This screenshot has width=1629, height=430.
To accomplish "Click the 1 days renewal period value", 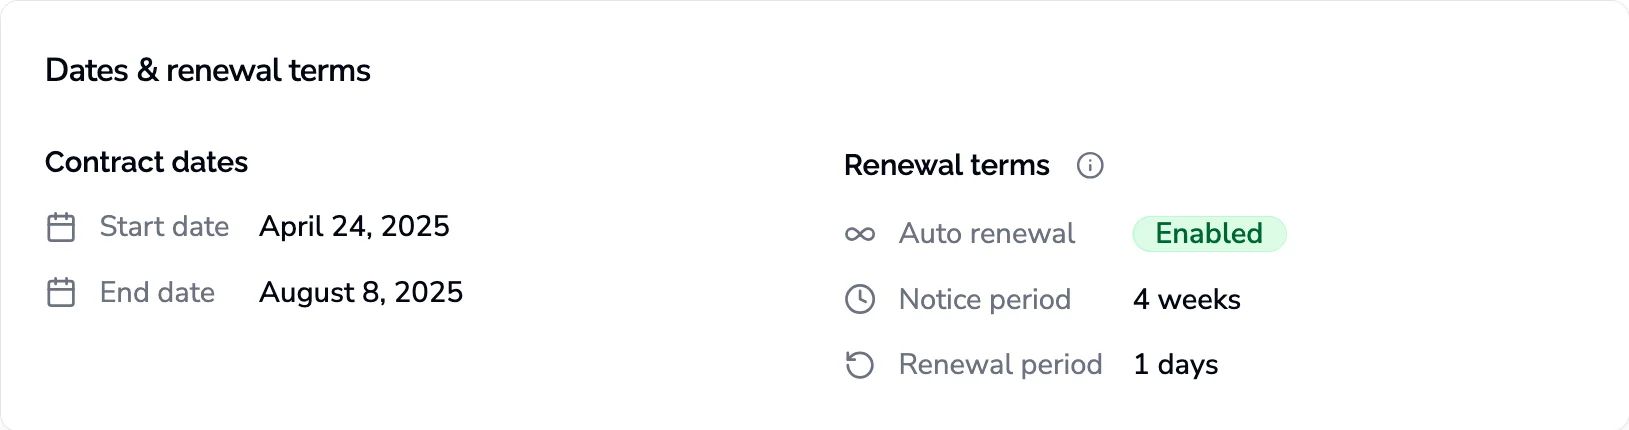I will pyautogui.click(x=1175, y=365).
